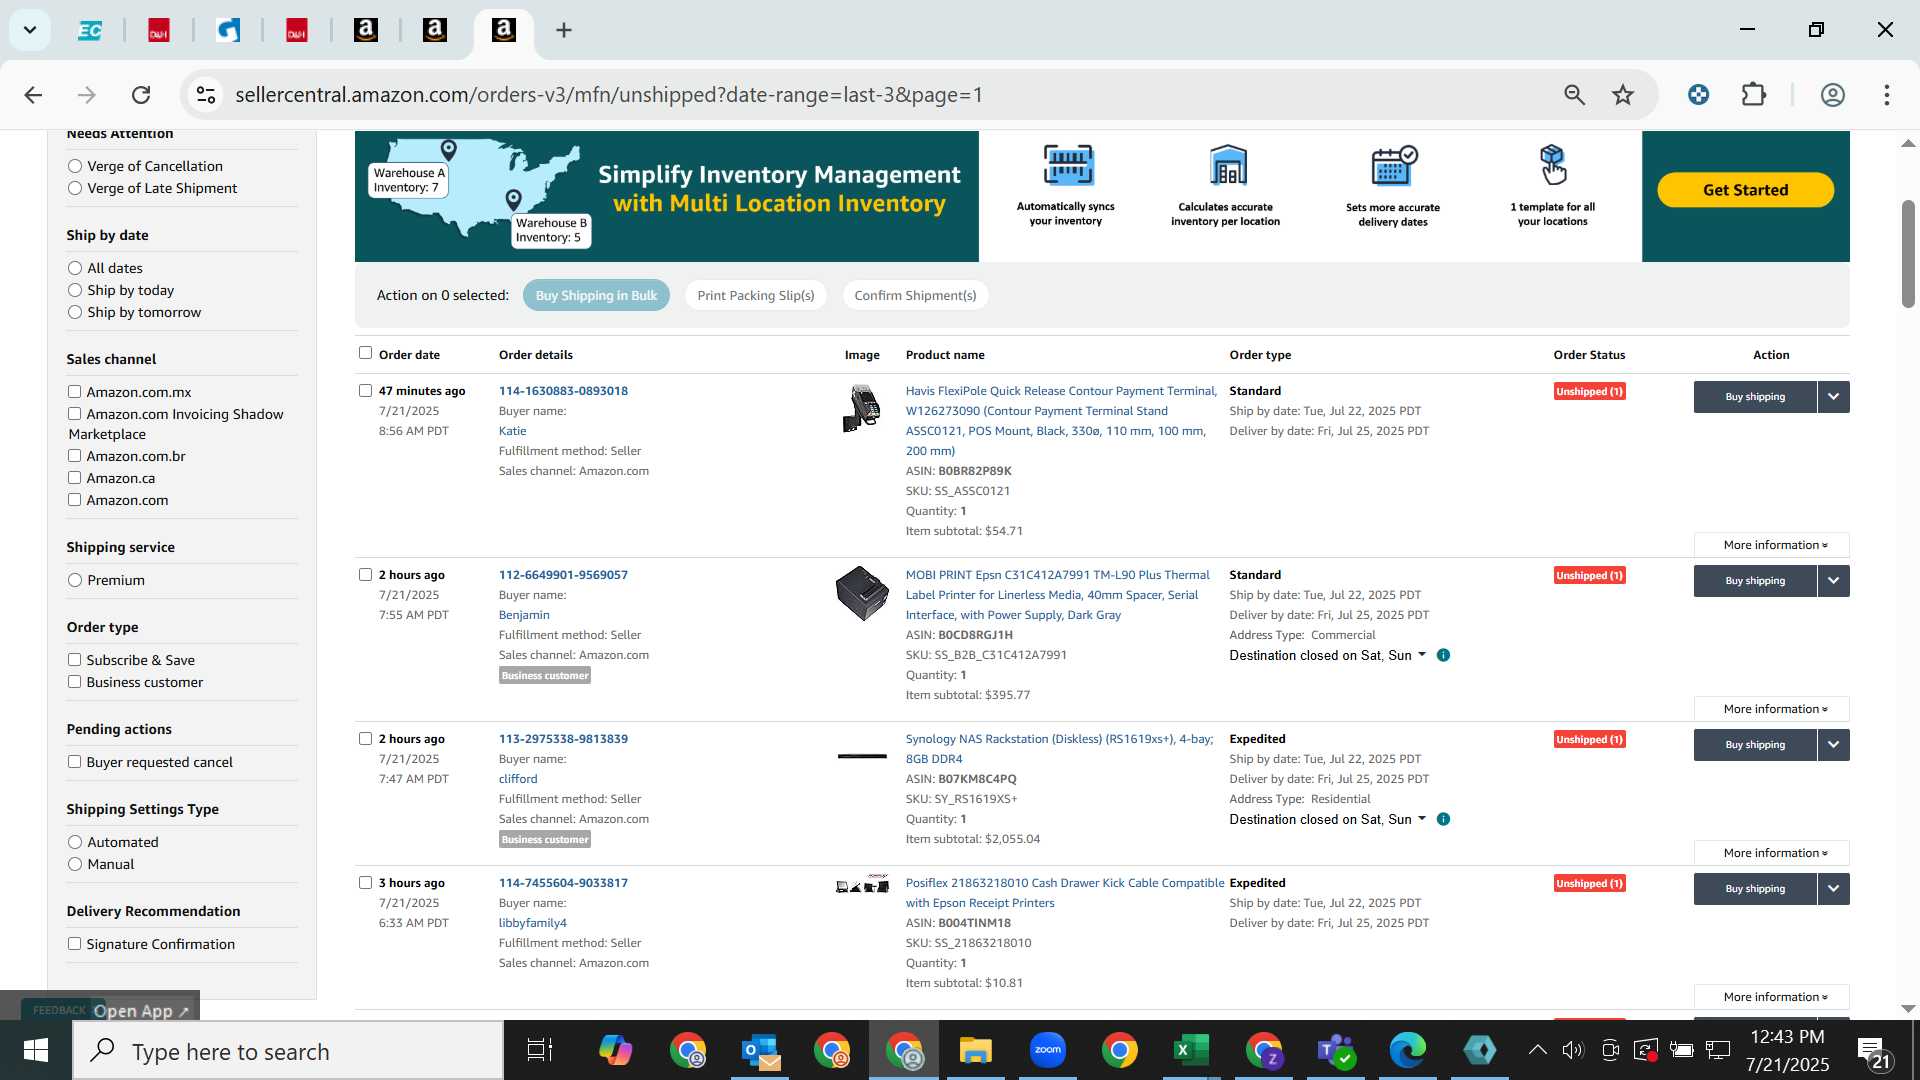Click the blue extension icon beside the star

click(1698, 95)
